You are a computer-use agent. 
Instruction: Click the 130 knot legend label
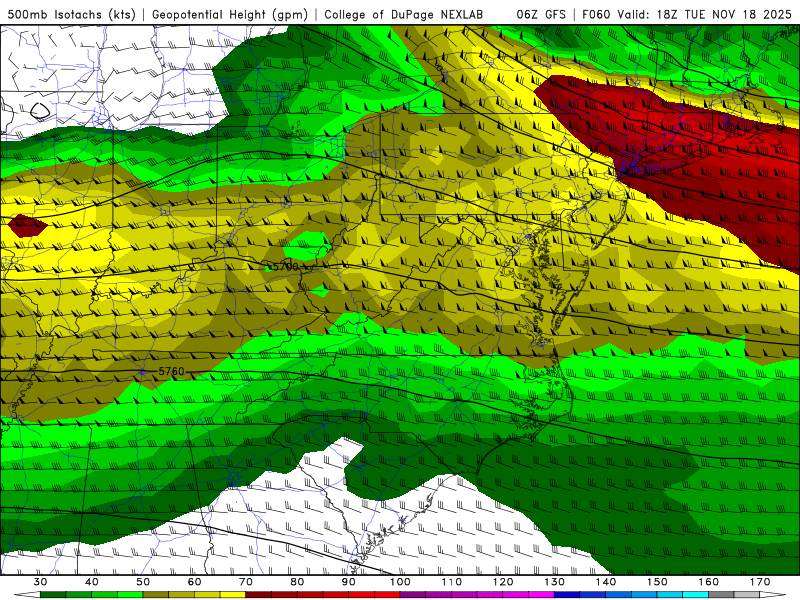pos(555,582)
